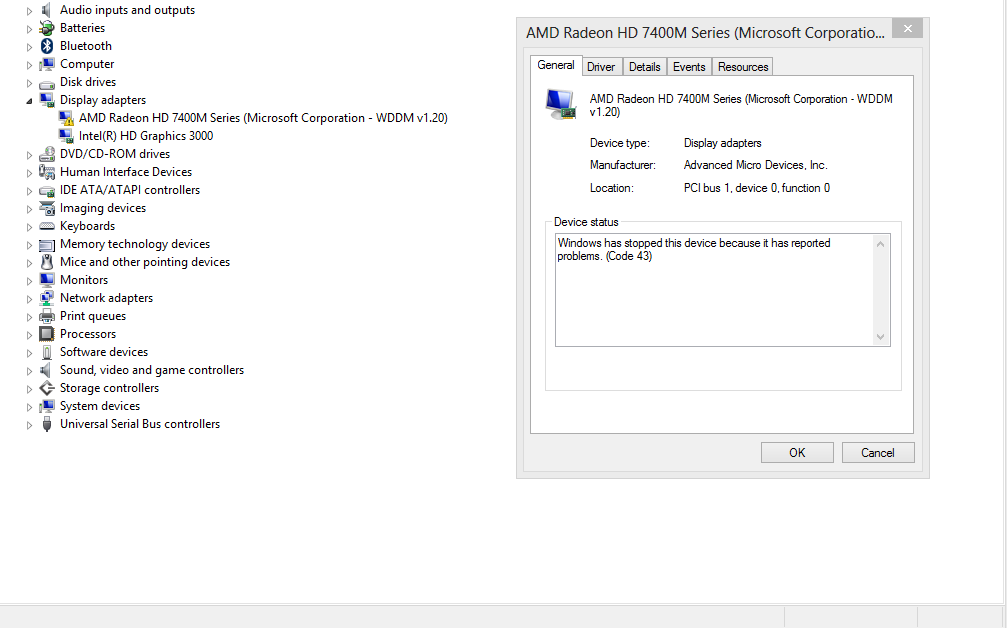Viewport: 1007px width, 628px height.
Task: Click the Device status scroll up arrow
Action: 880,244
